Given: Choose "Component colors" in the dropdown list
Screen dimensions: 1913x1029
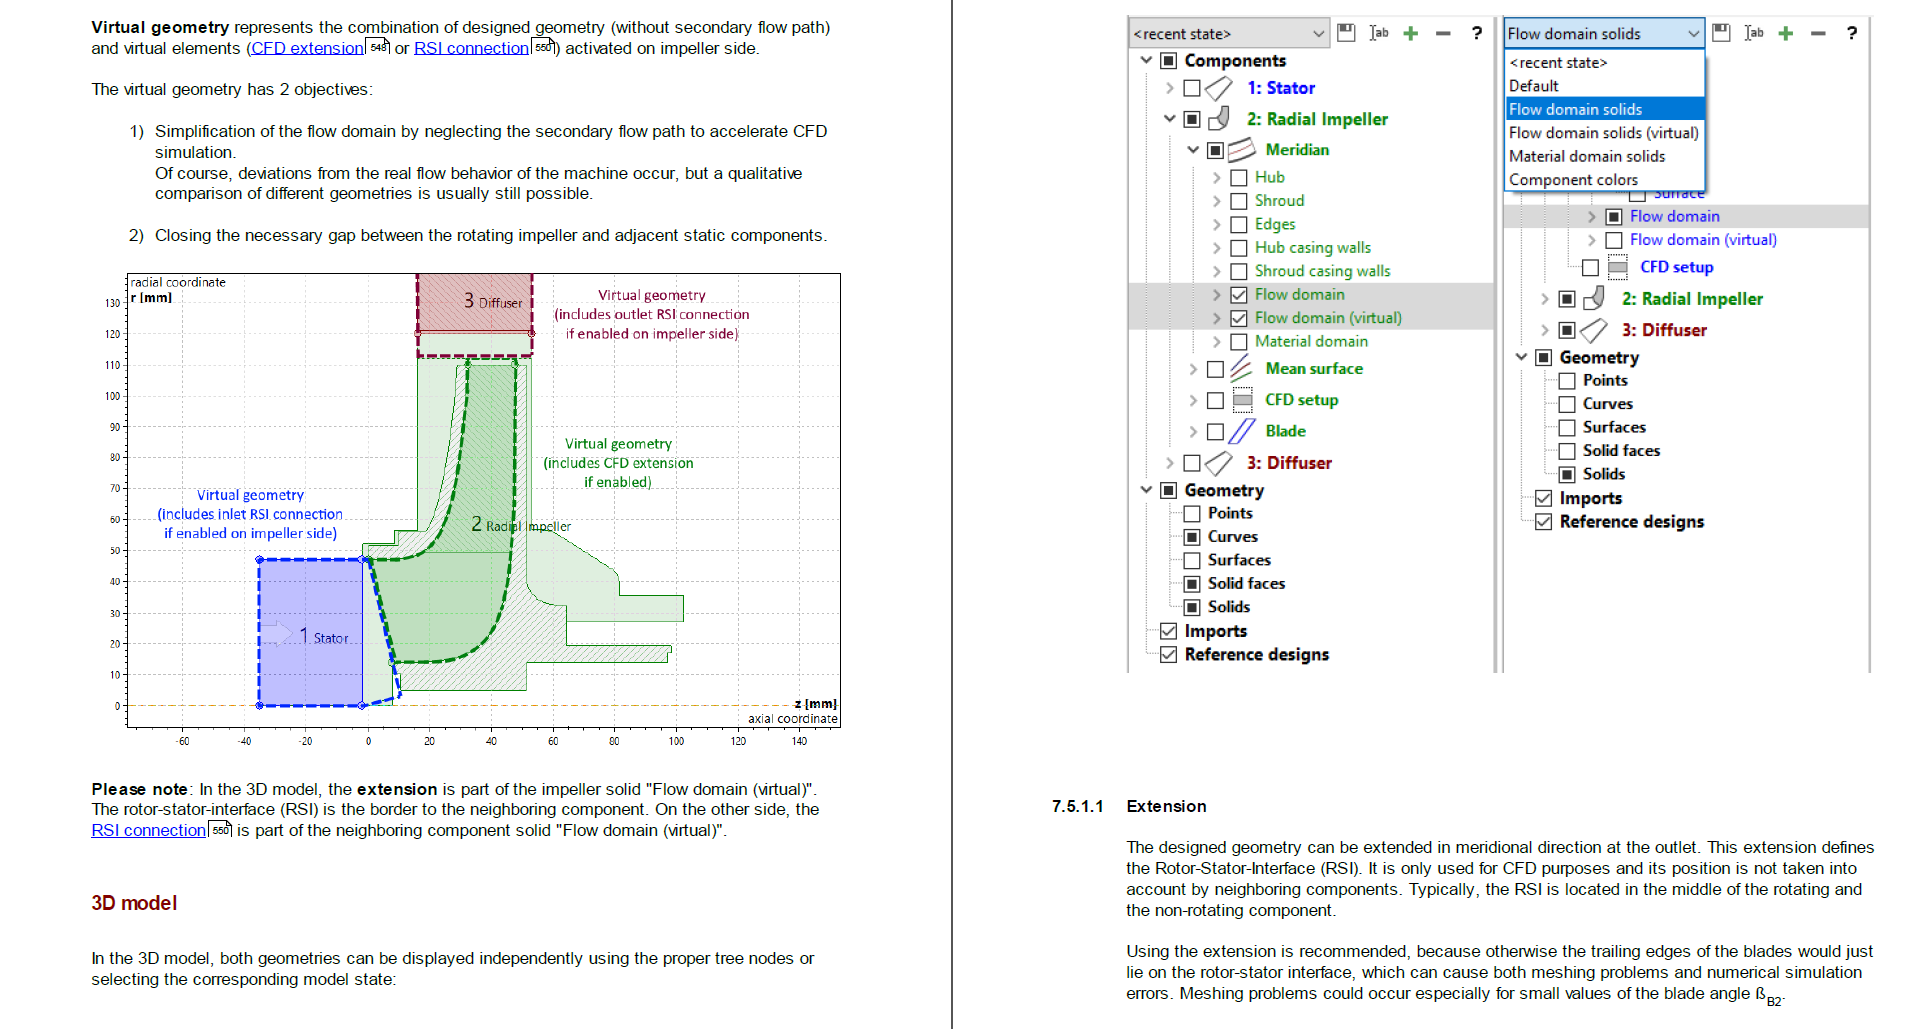Looking at the screenshot, I should click(1573, 180).
